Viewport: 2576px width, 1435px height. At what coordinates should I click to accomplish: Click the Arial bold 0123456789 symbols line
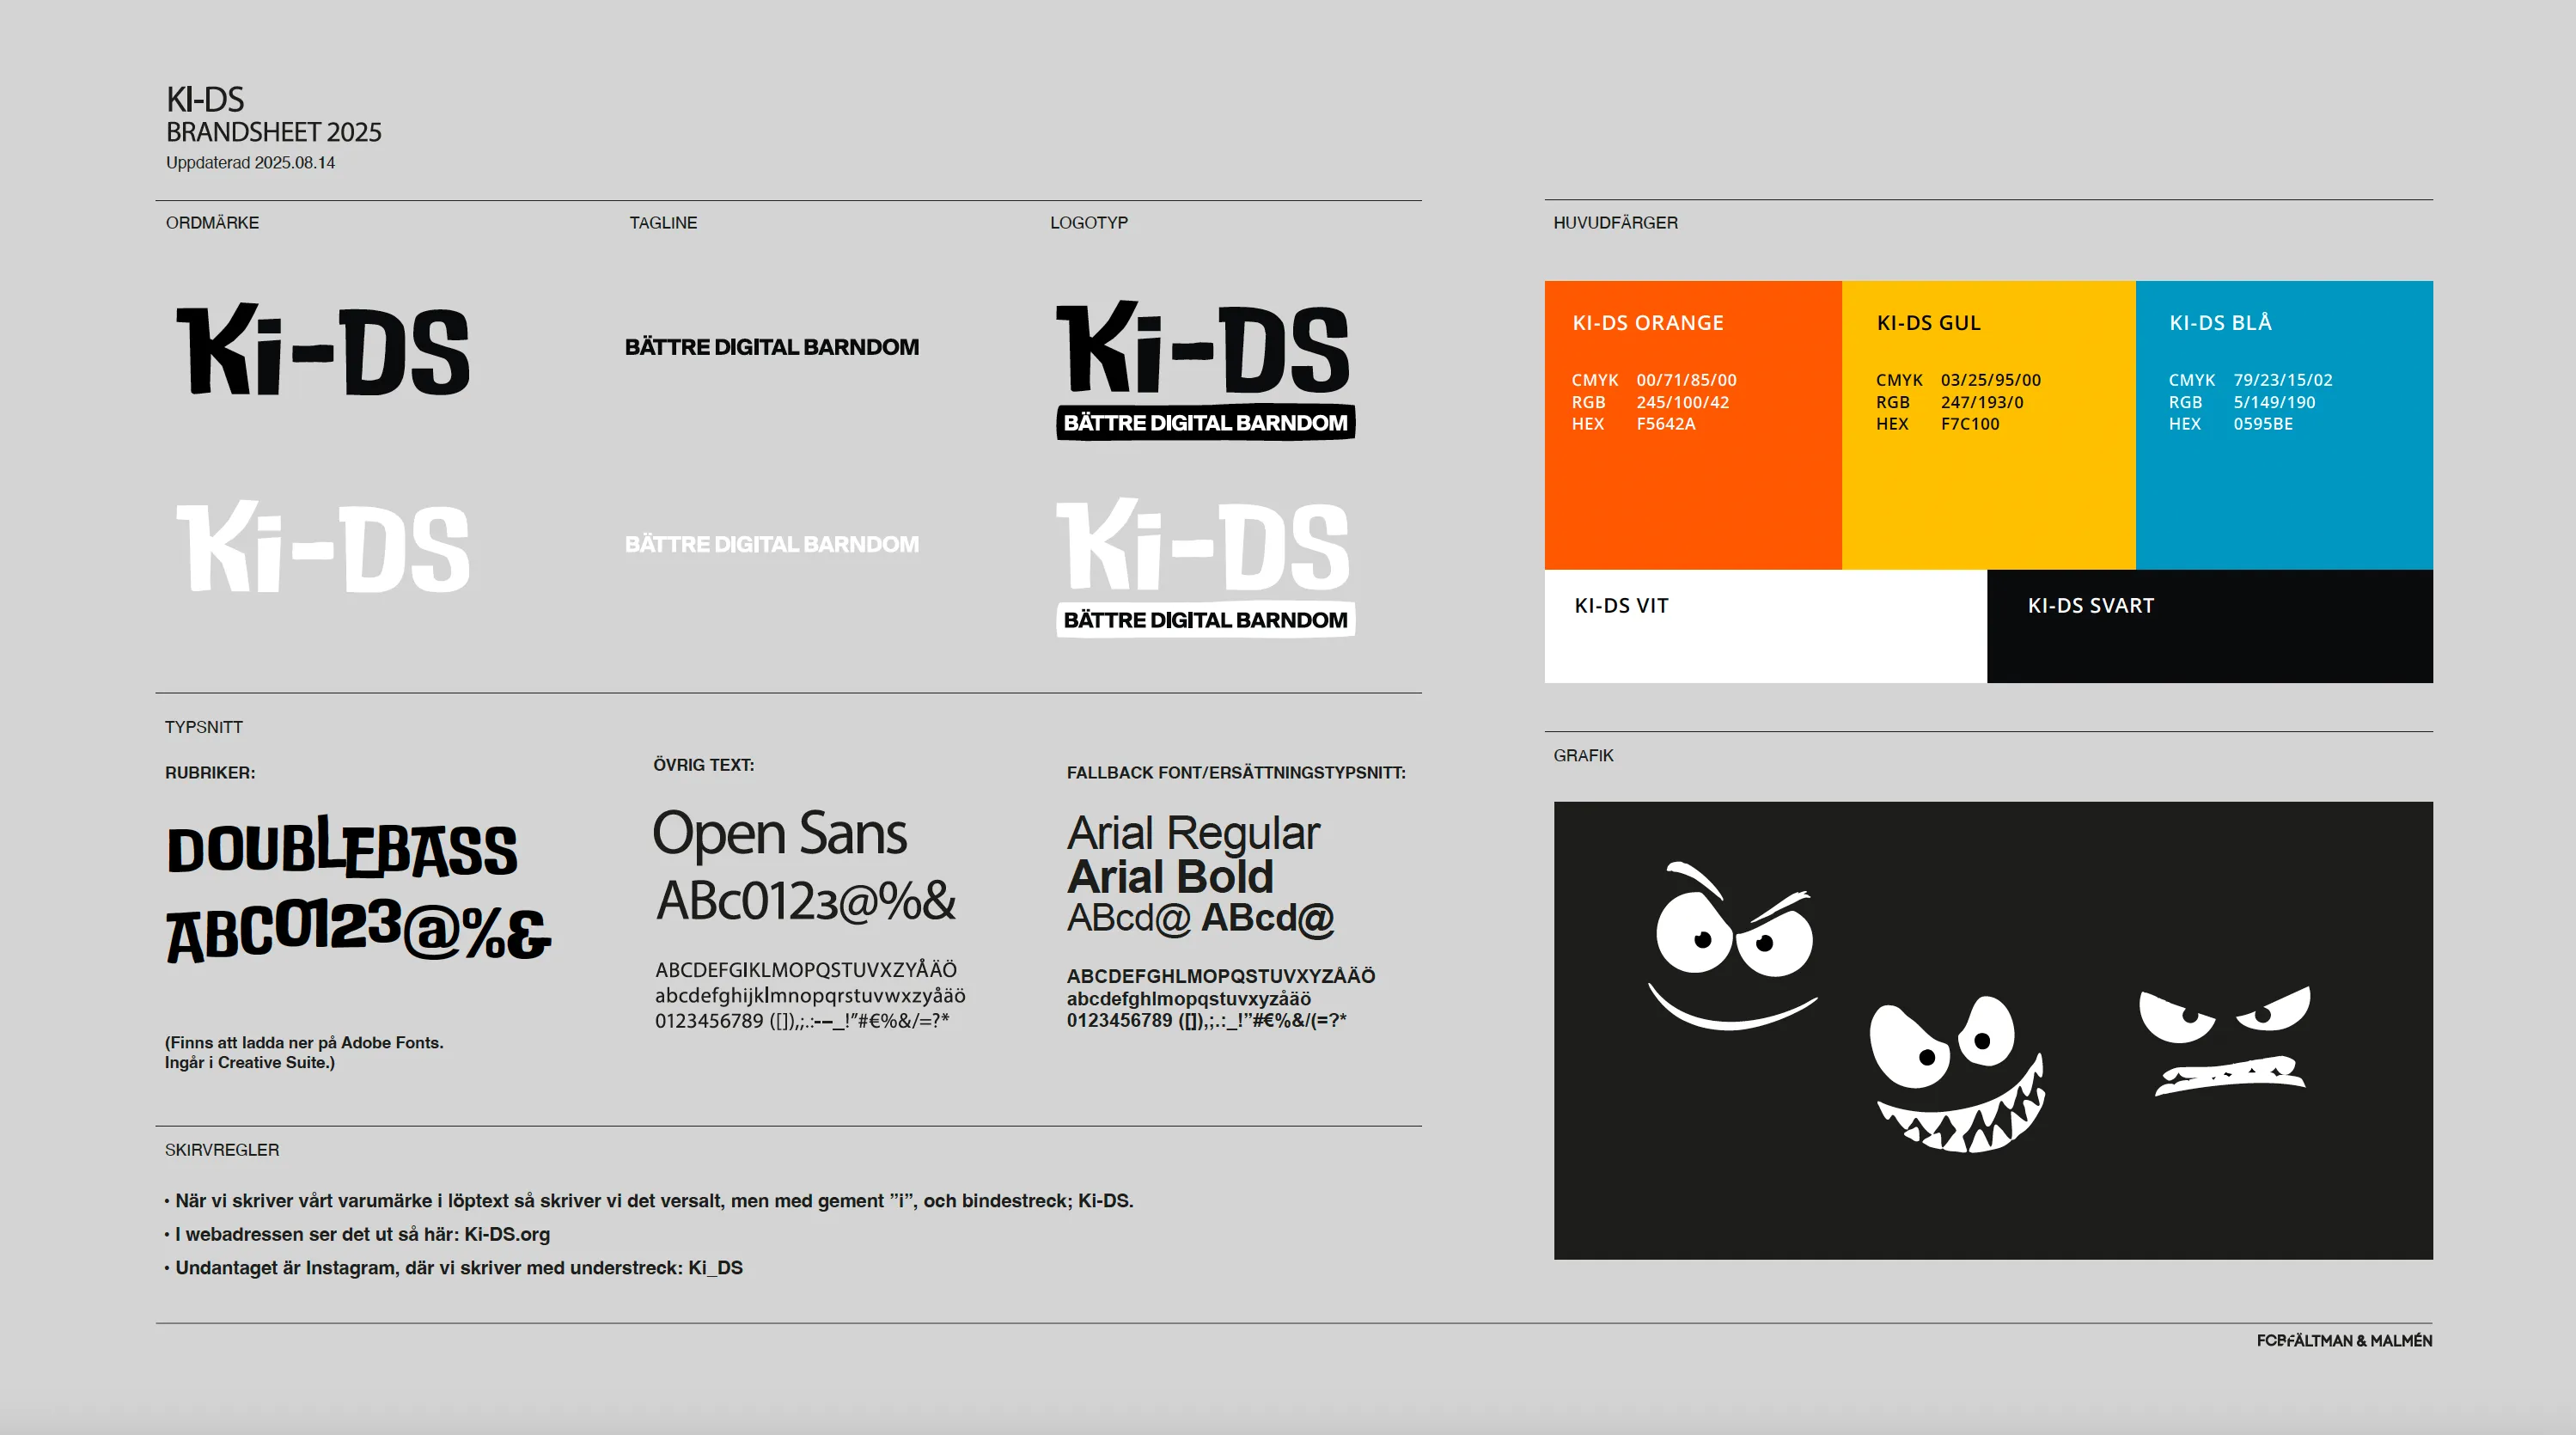coord(1207,1021)
